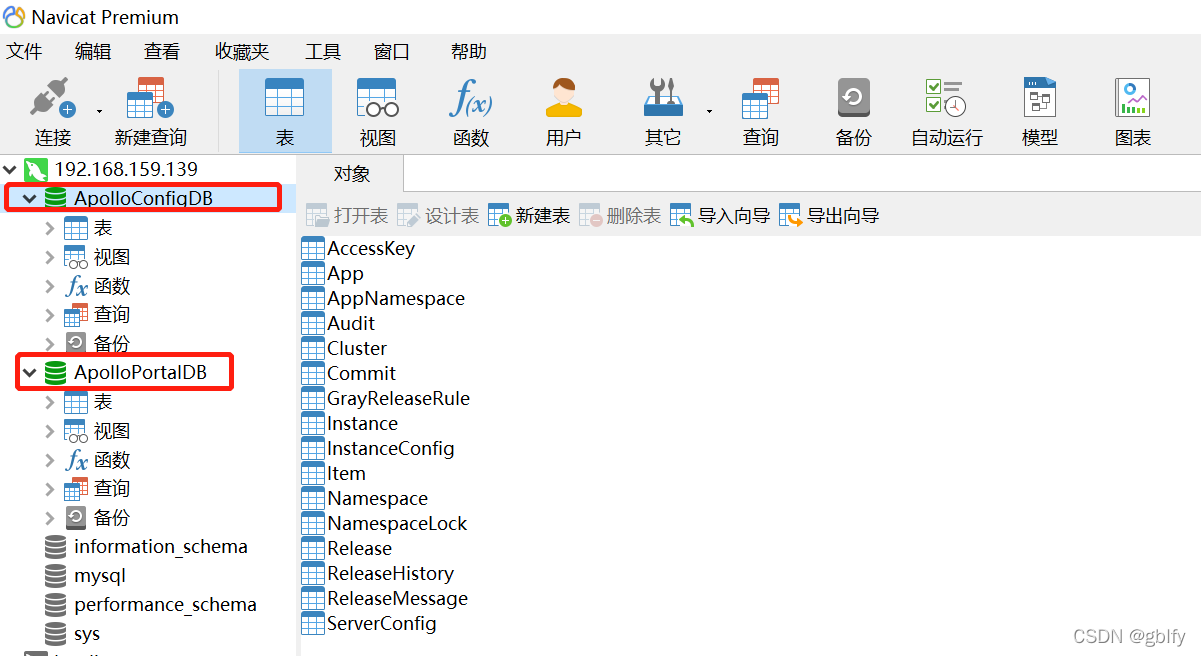Open the 窗口 menu
The width and height of the screenshot is (1201, 656).
pyautogui.click(x=392, y=52)
